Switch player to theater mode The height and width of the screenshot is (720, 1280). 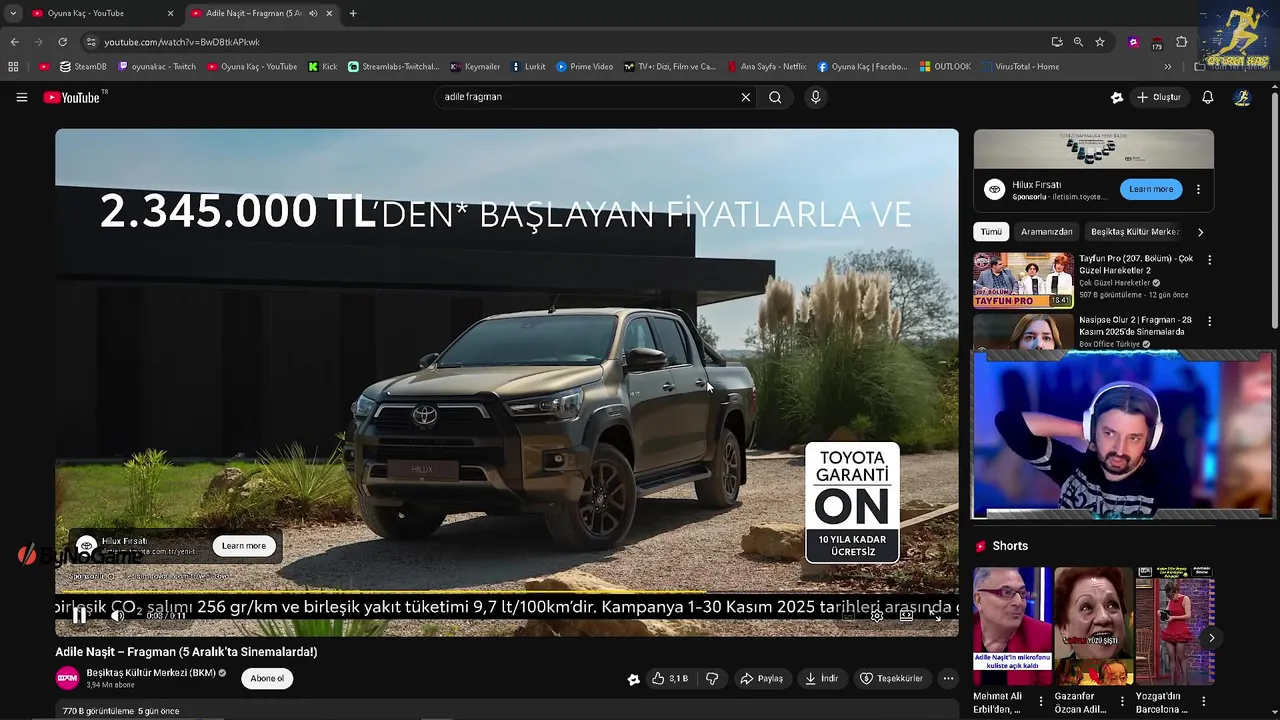pos(906,616)
